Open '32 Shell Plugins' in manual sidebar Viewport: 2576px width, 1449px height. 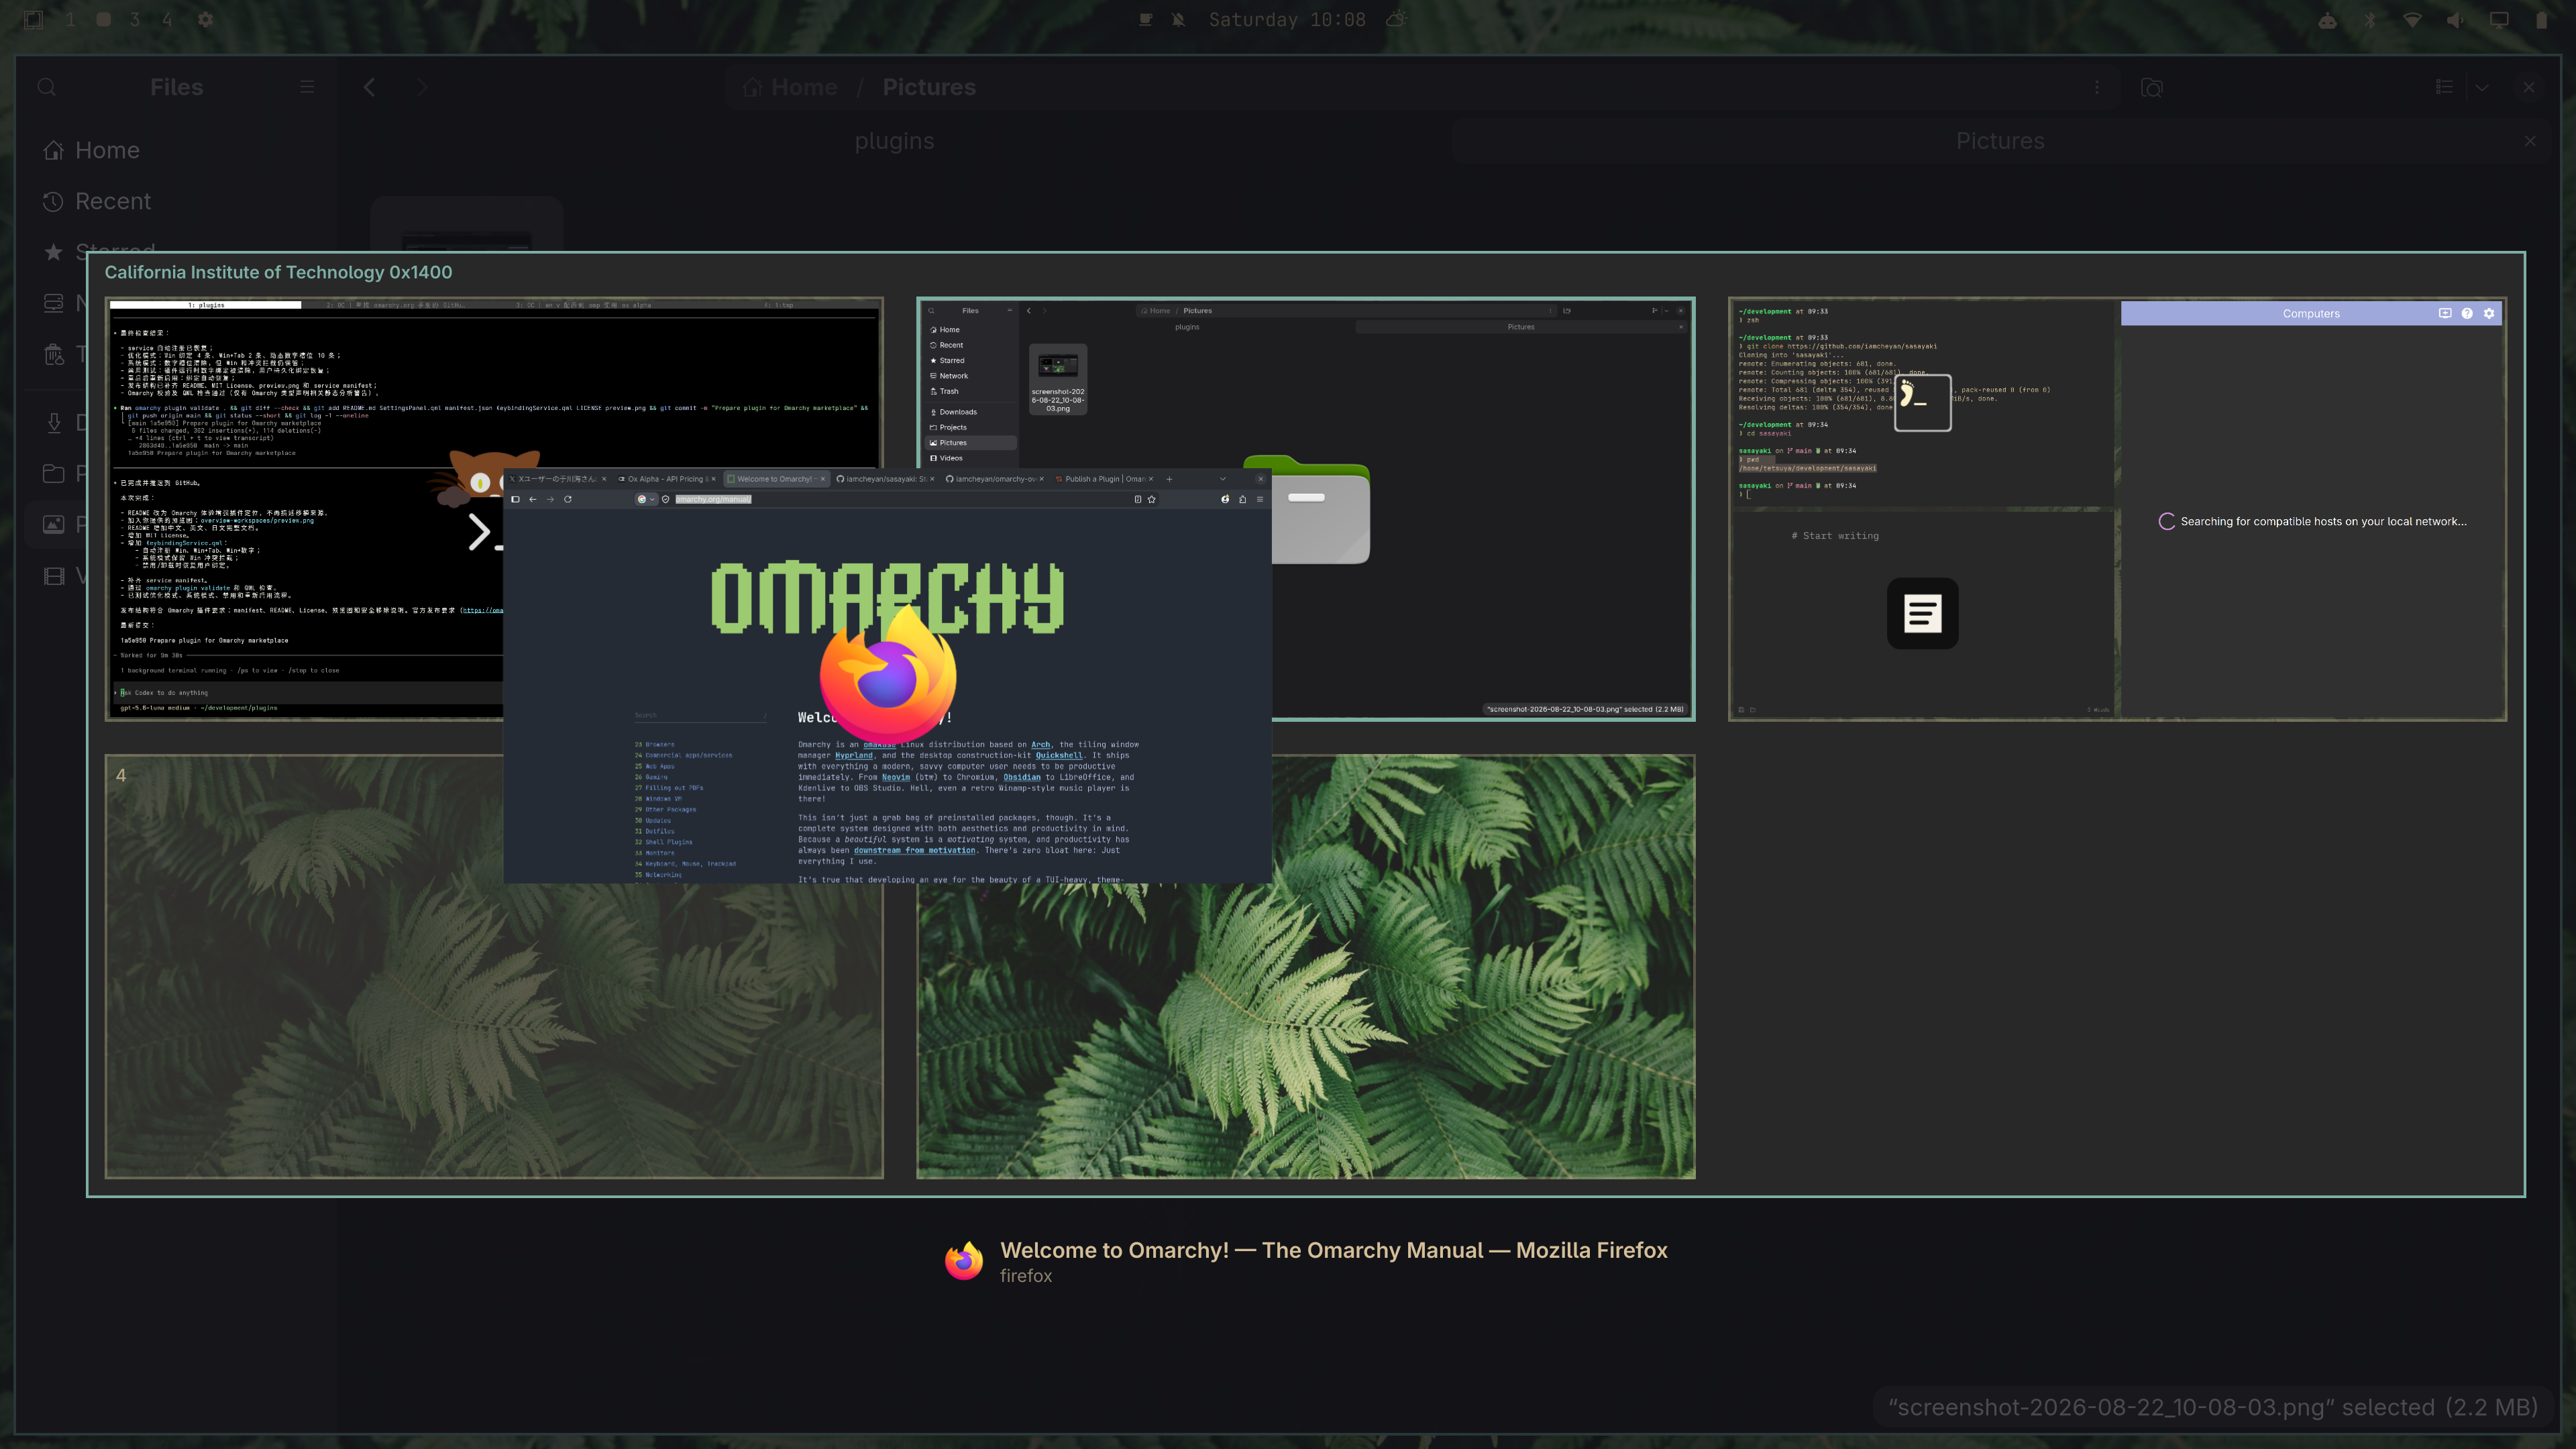point(664,842)
